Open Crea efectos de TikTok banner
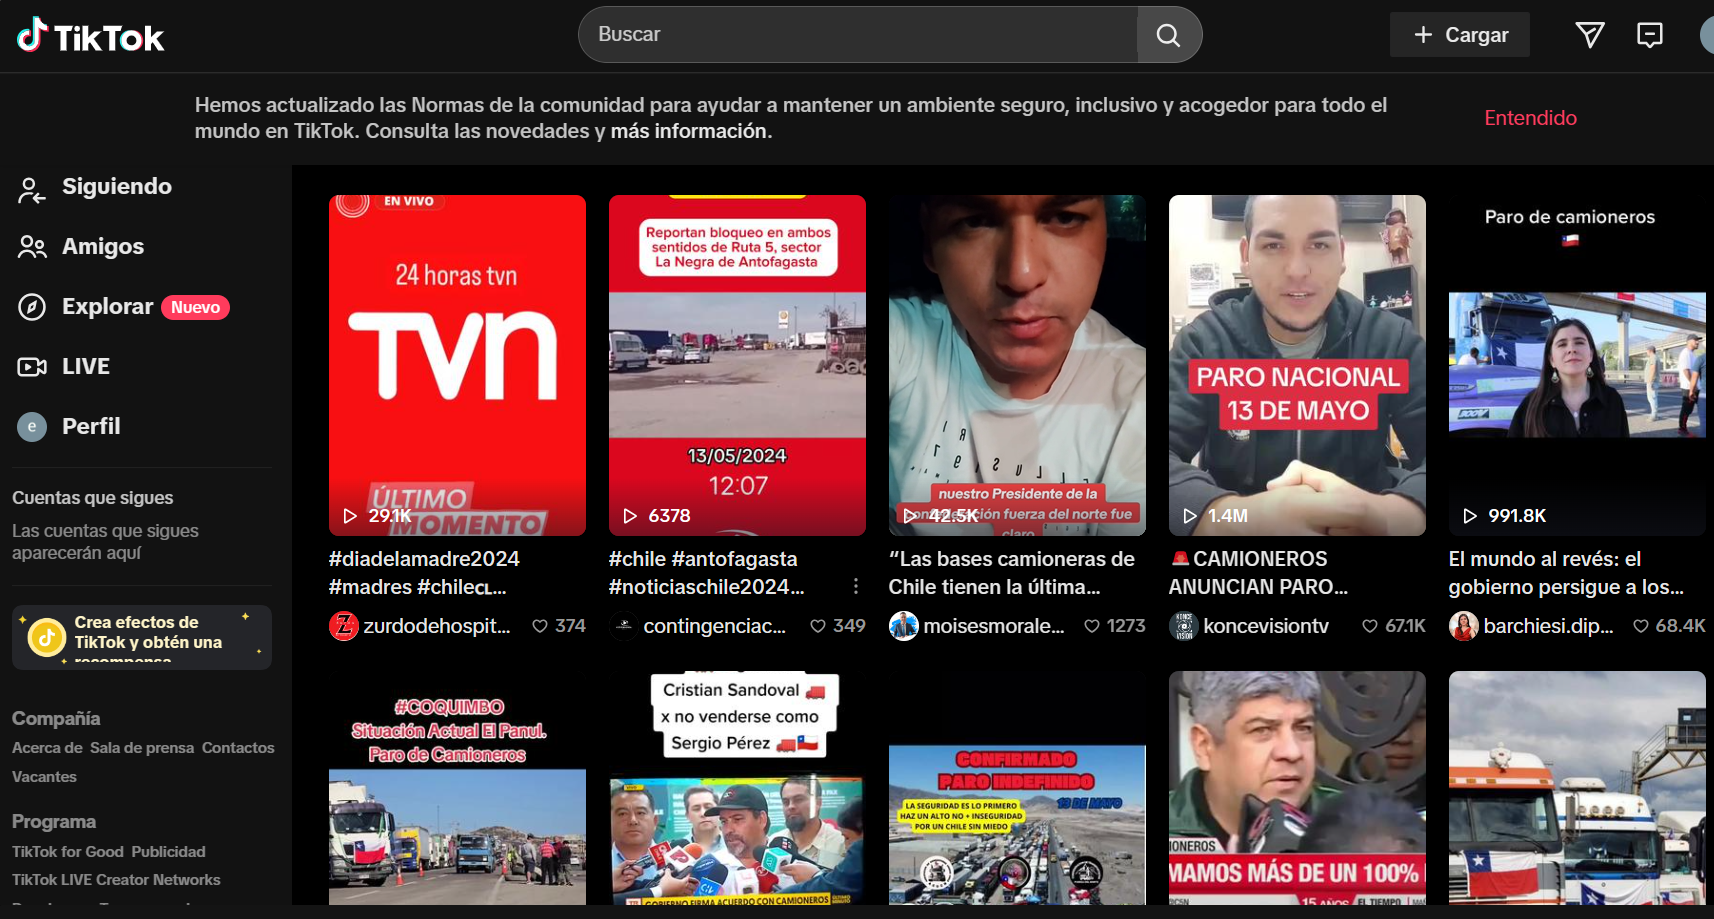 142,637
